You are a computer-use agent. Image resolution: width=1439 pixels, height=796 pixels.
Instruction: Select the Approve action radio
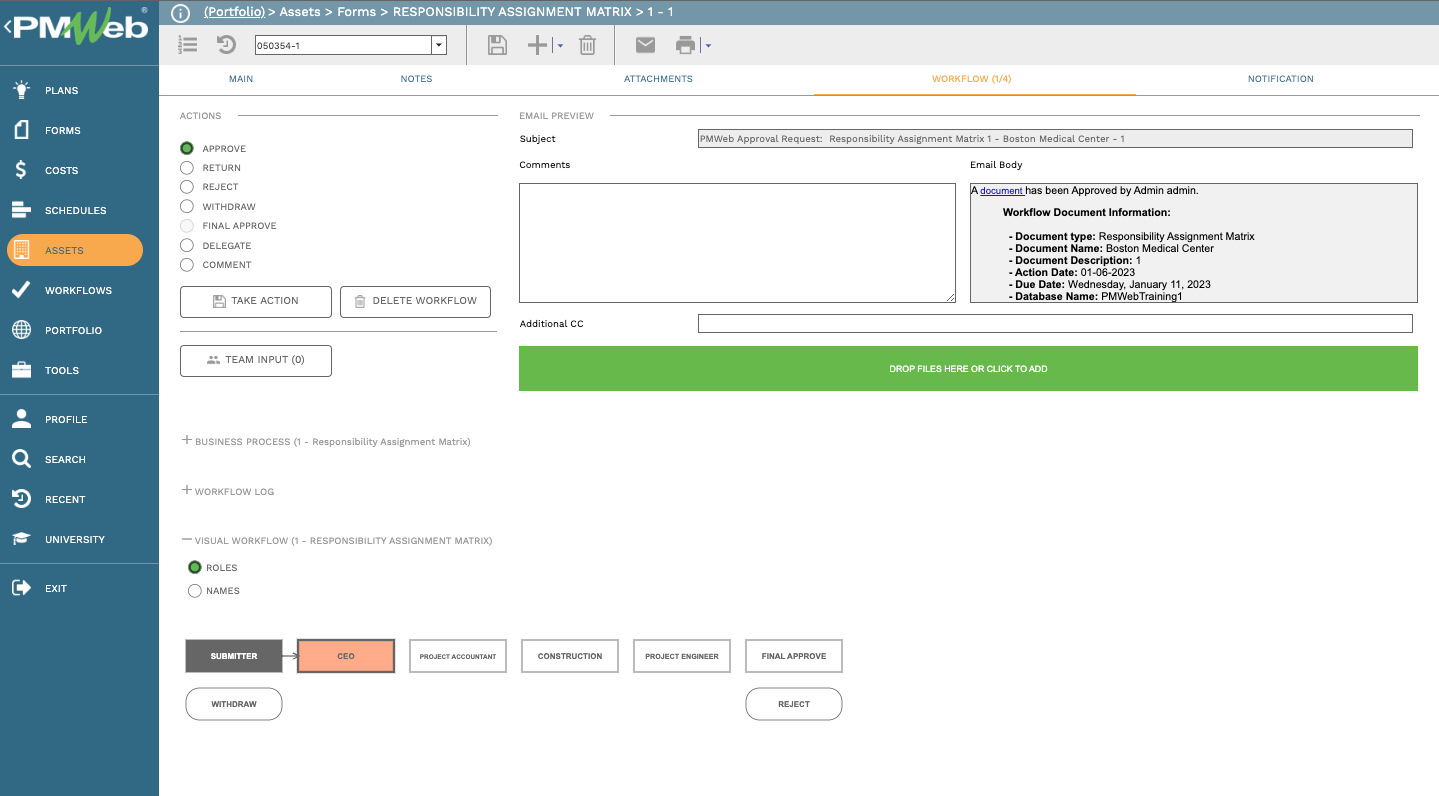187,148
